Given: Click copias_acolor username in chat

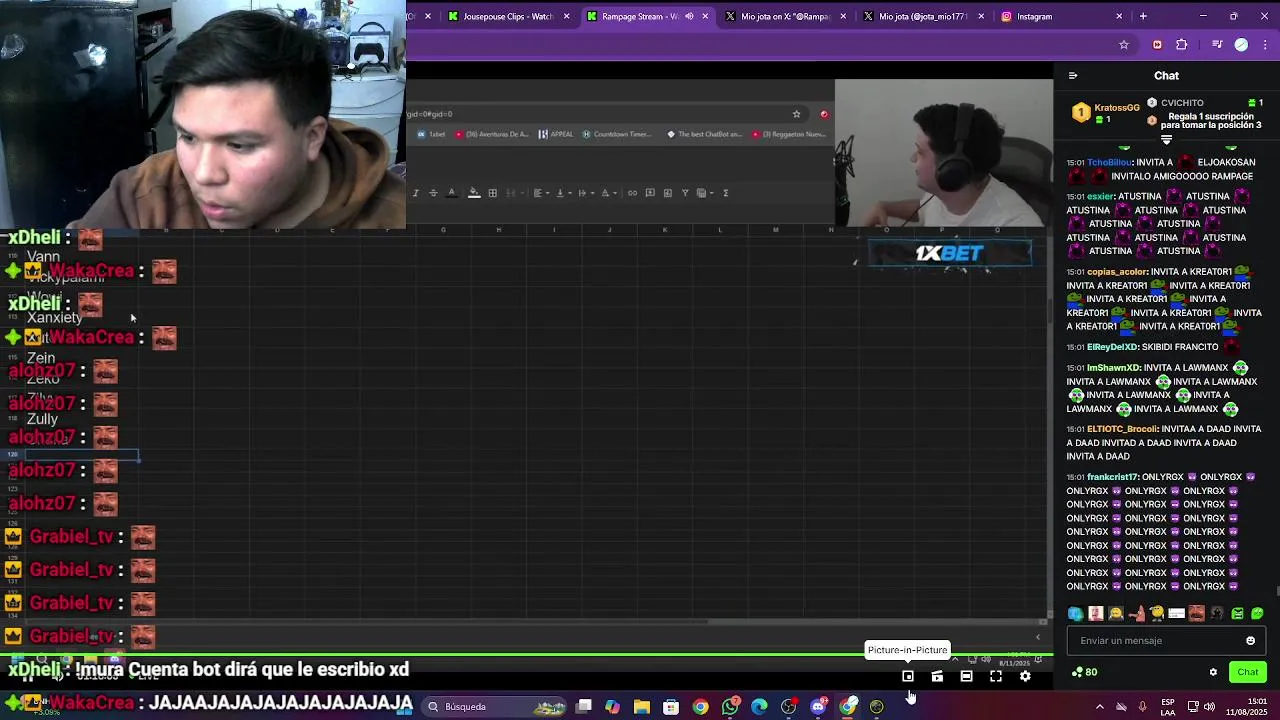Looking at the screenshot, I should point(1117,272).
